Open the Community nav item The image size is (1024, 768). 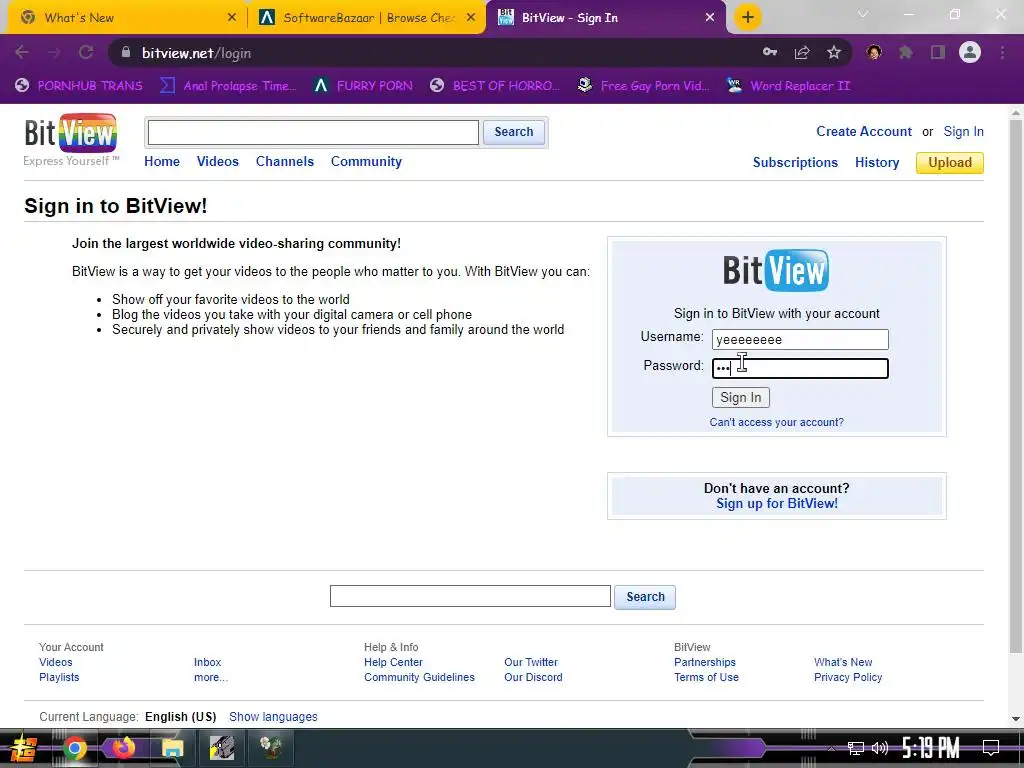click(366, 161)
